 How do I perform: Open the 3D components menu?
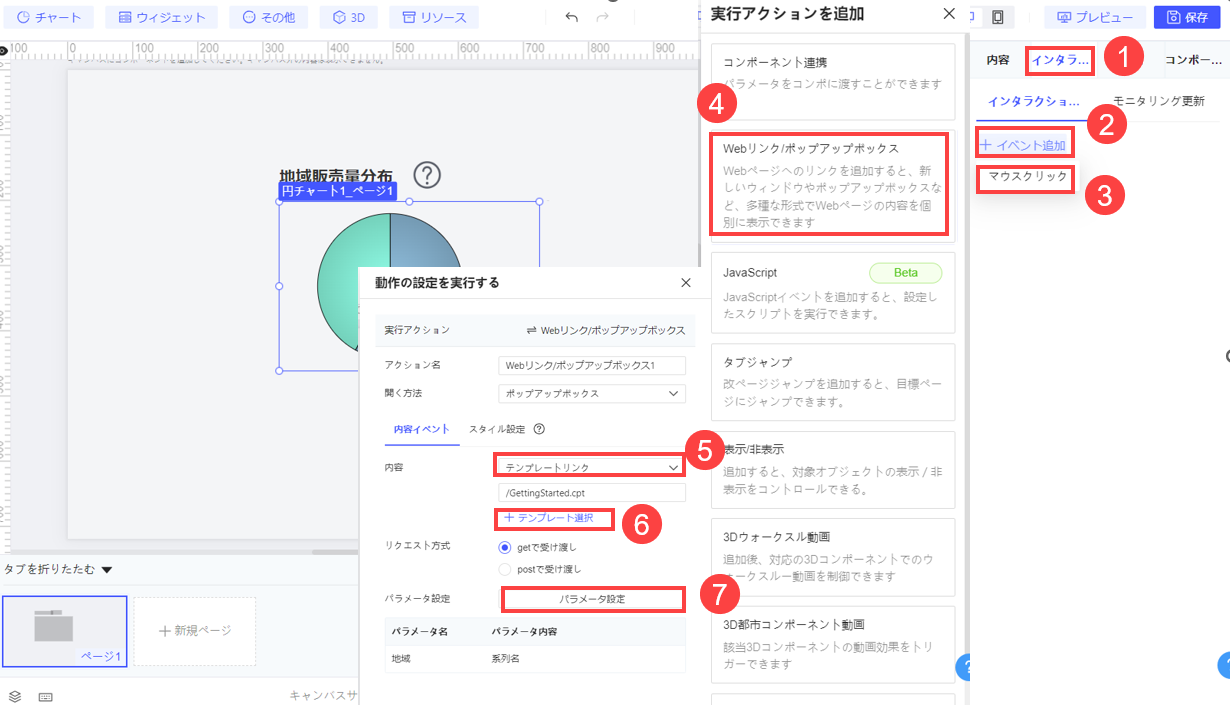click(349, 17)
